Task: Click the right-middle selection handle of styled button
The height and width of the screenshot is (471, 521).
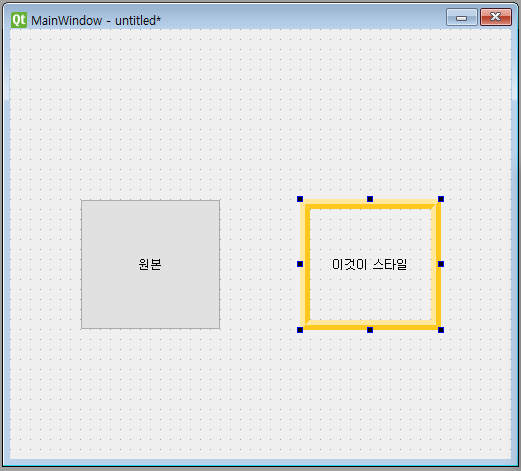Action: pos(441,264)
